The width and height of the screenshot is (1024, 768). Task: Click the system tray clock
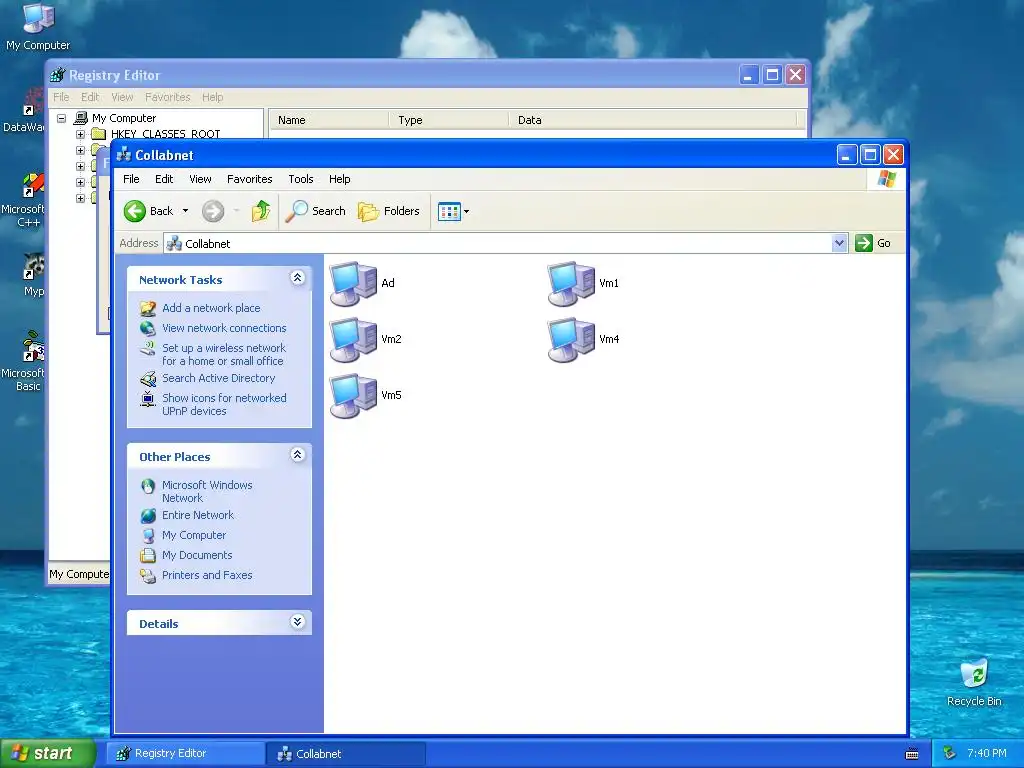click(x=987, y=753)
